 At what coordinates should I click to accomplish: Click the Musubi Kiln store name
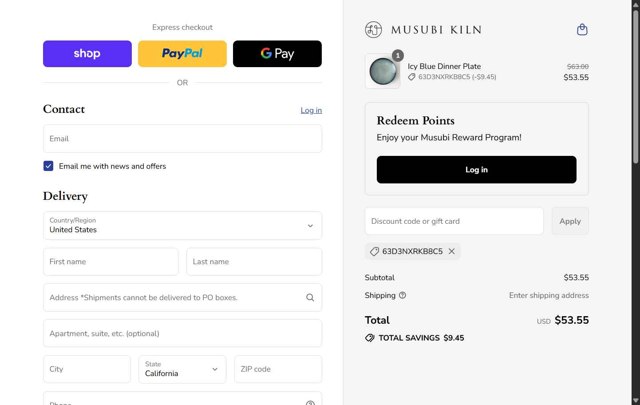[436, 30]
